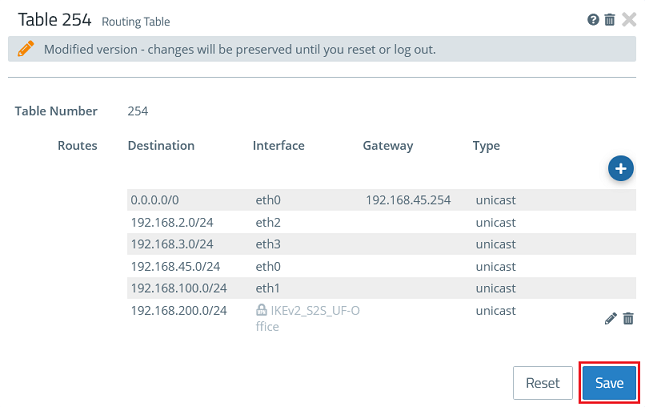Image resolution: width=645 pixels, height=407 pixels.
Task: Click the gateway address 192.168.45.254
Action: coord(408,200)
